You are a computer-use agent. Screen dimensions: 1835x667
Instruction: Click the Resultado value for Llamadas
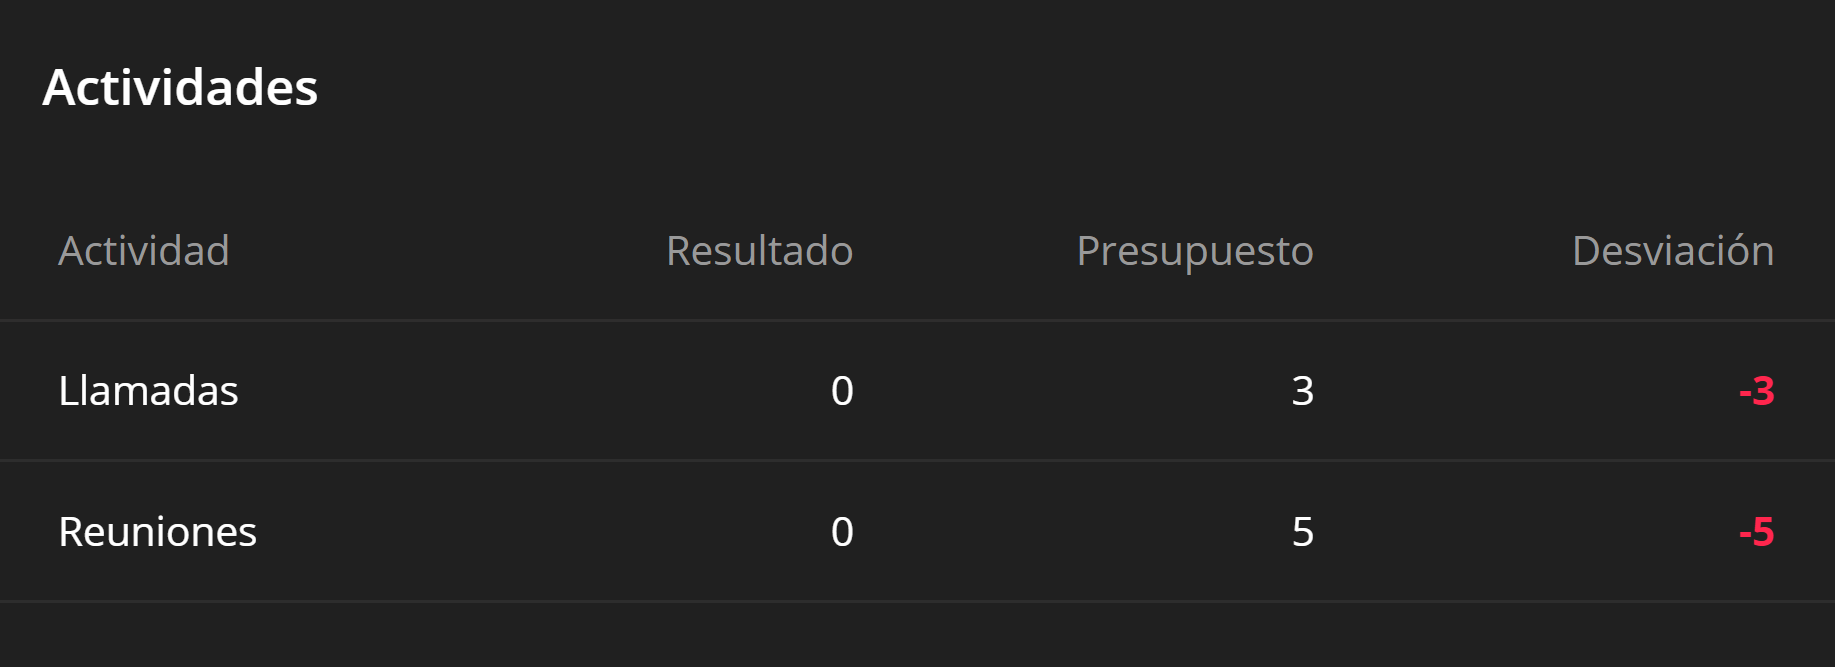pos(842,391)
